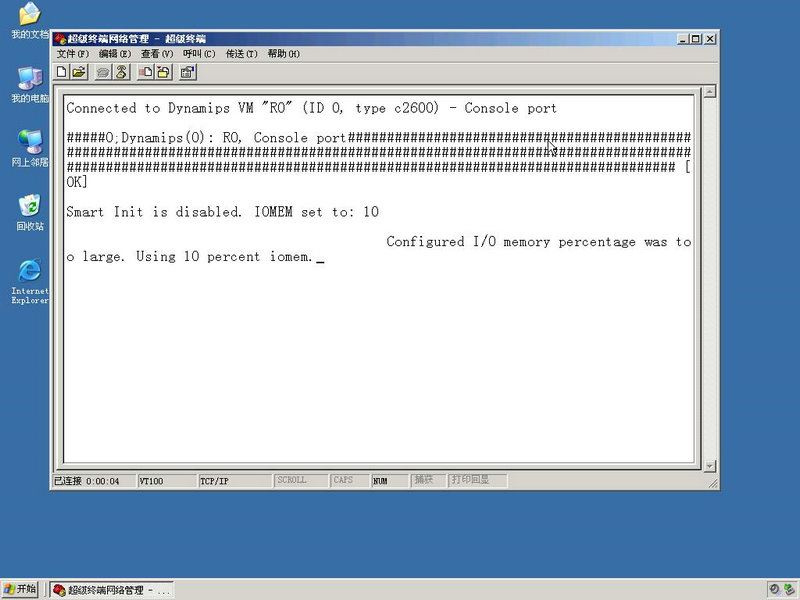800x600 pixels.
Task: Open the 编辑(E) menu
Action: pos(115,54)
